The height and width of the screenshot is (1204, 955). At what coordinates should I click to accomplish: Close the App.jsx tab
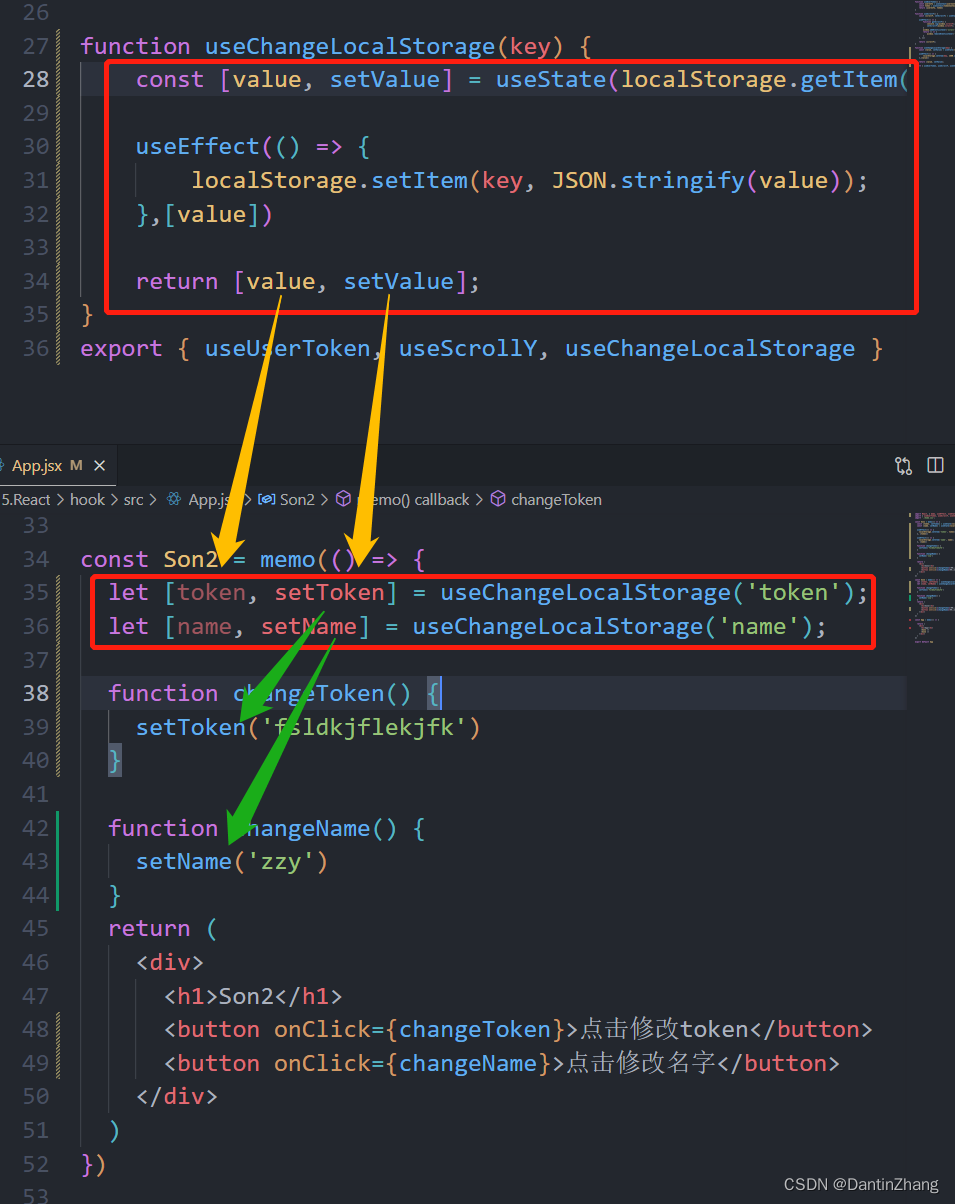97,465
